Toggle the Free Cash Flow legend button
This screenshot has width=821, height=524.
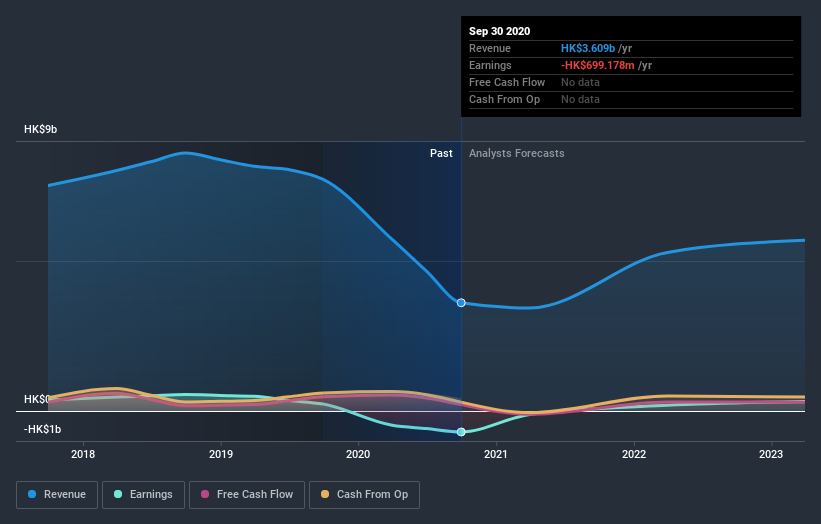pyautogui.click(x=247, y=495)
